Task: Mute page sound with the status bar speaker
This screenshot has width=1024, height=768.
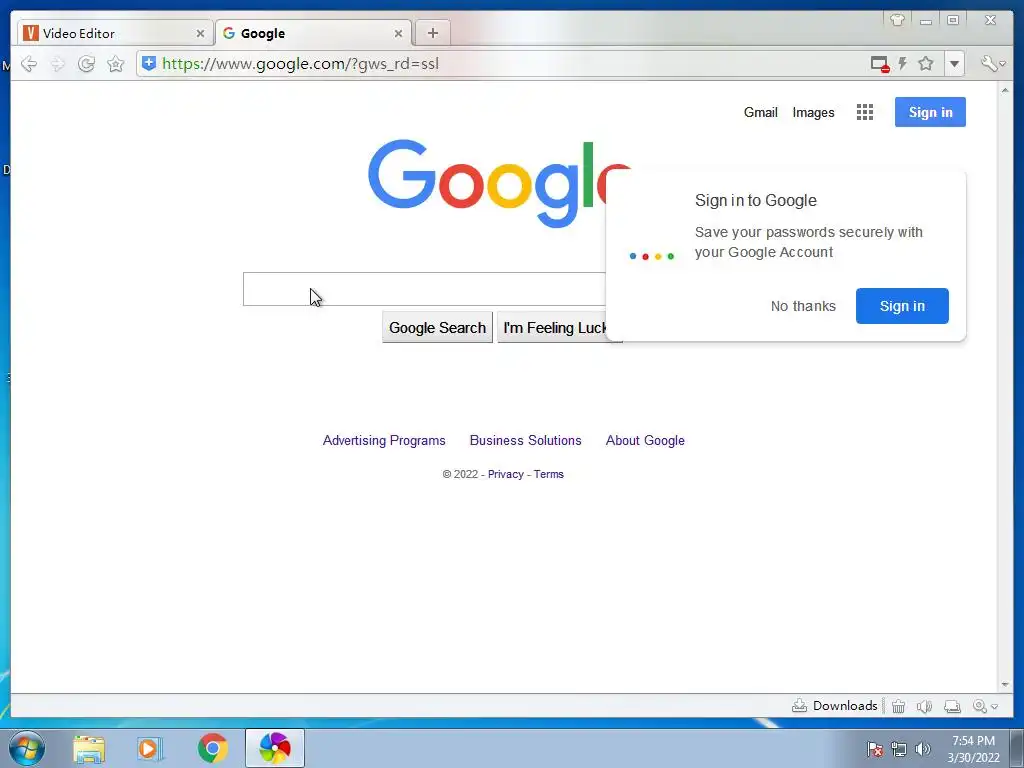Action: pyautogui.click(x=923, y=706)
